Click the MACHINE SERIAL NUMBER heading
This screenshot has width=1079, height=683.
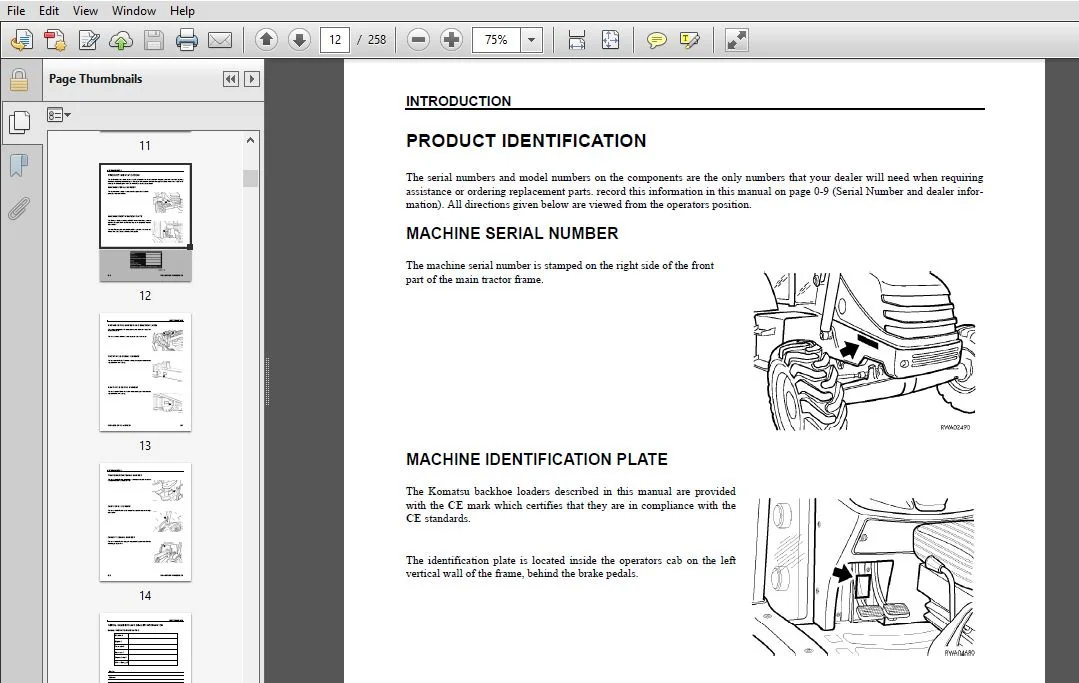[x=512, y=233]
